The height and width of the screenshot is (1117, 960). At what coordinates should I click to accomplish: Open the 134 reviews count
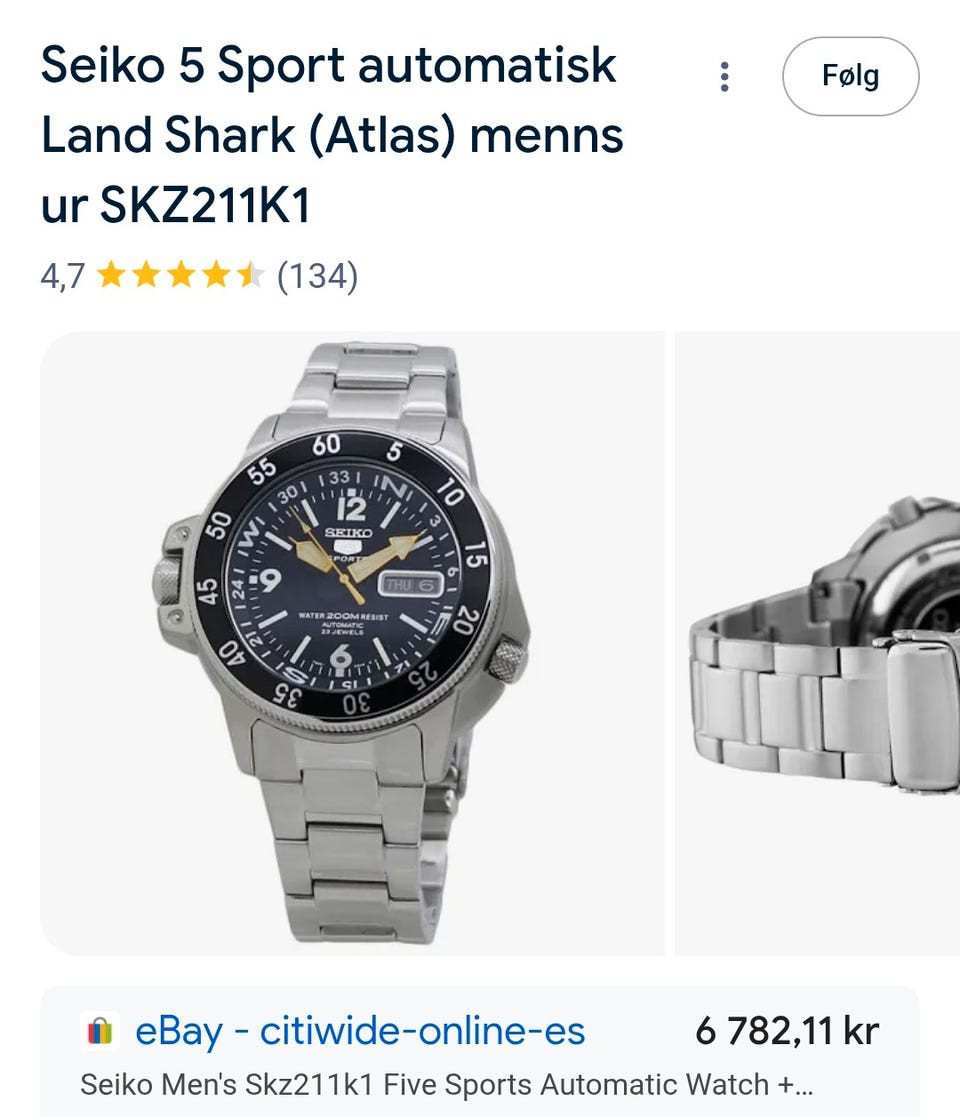pos(317,275)
